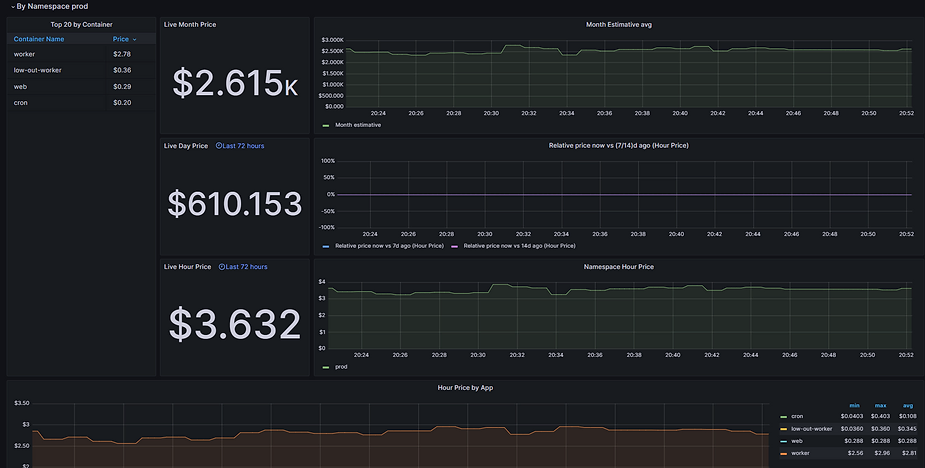
Task: Click the cron container name cell
Action: [x=21, y=103]
